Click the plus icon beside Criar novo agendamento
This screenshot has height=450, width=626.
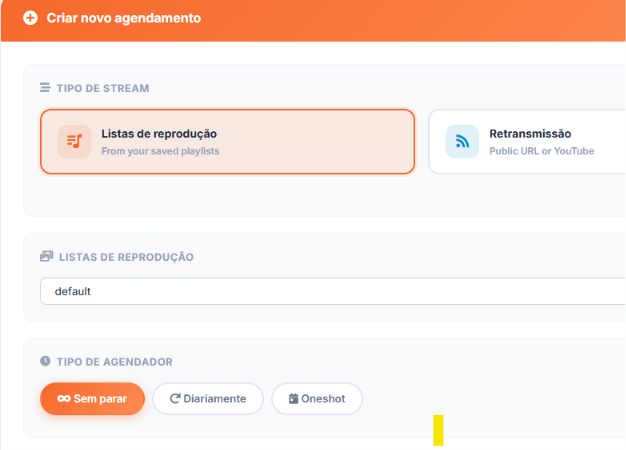[30, 18]
